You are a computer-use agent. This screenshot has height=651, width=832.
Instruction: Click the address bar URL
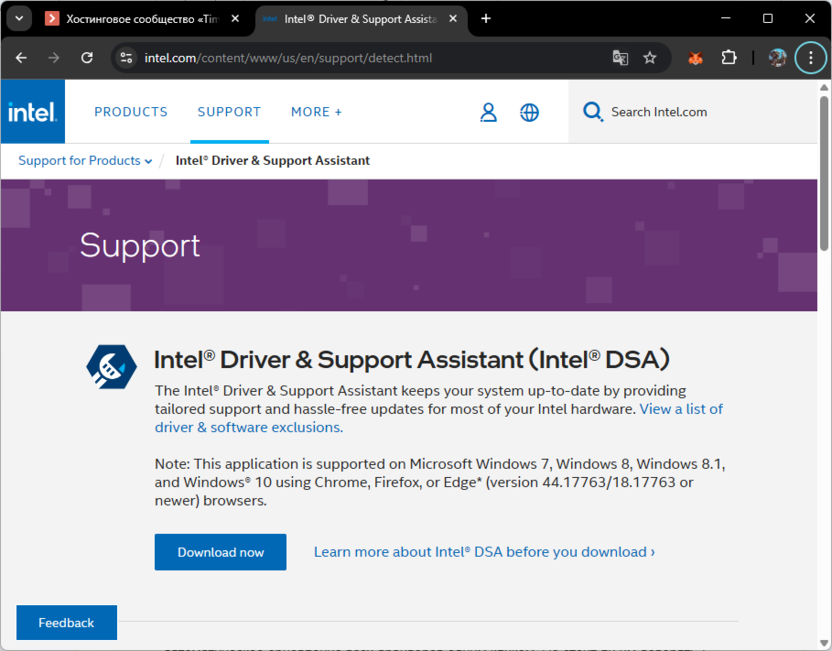(x=288, y=58)
